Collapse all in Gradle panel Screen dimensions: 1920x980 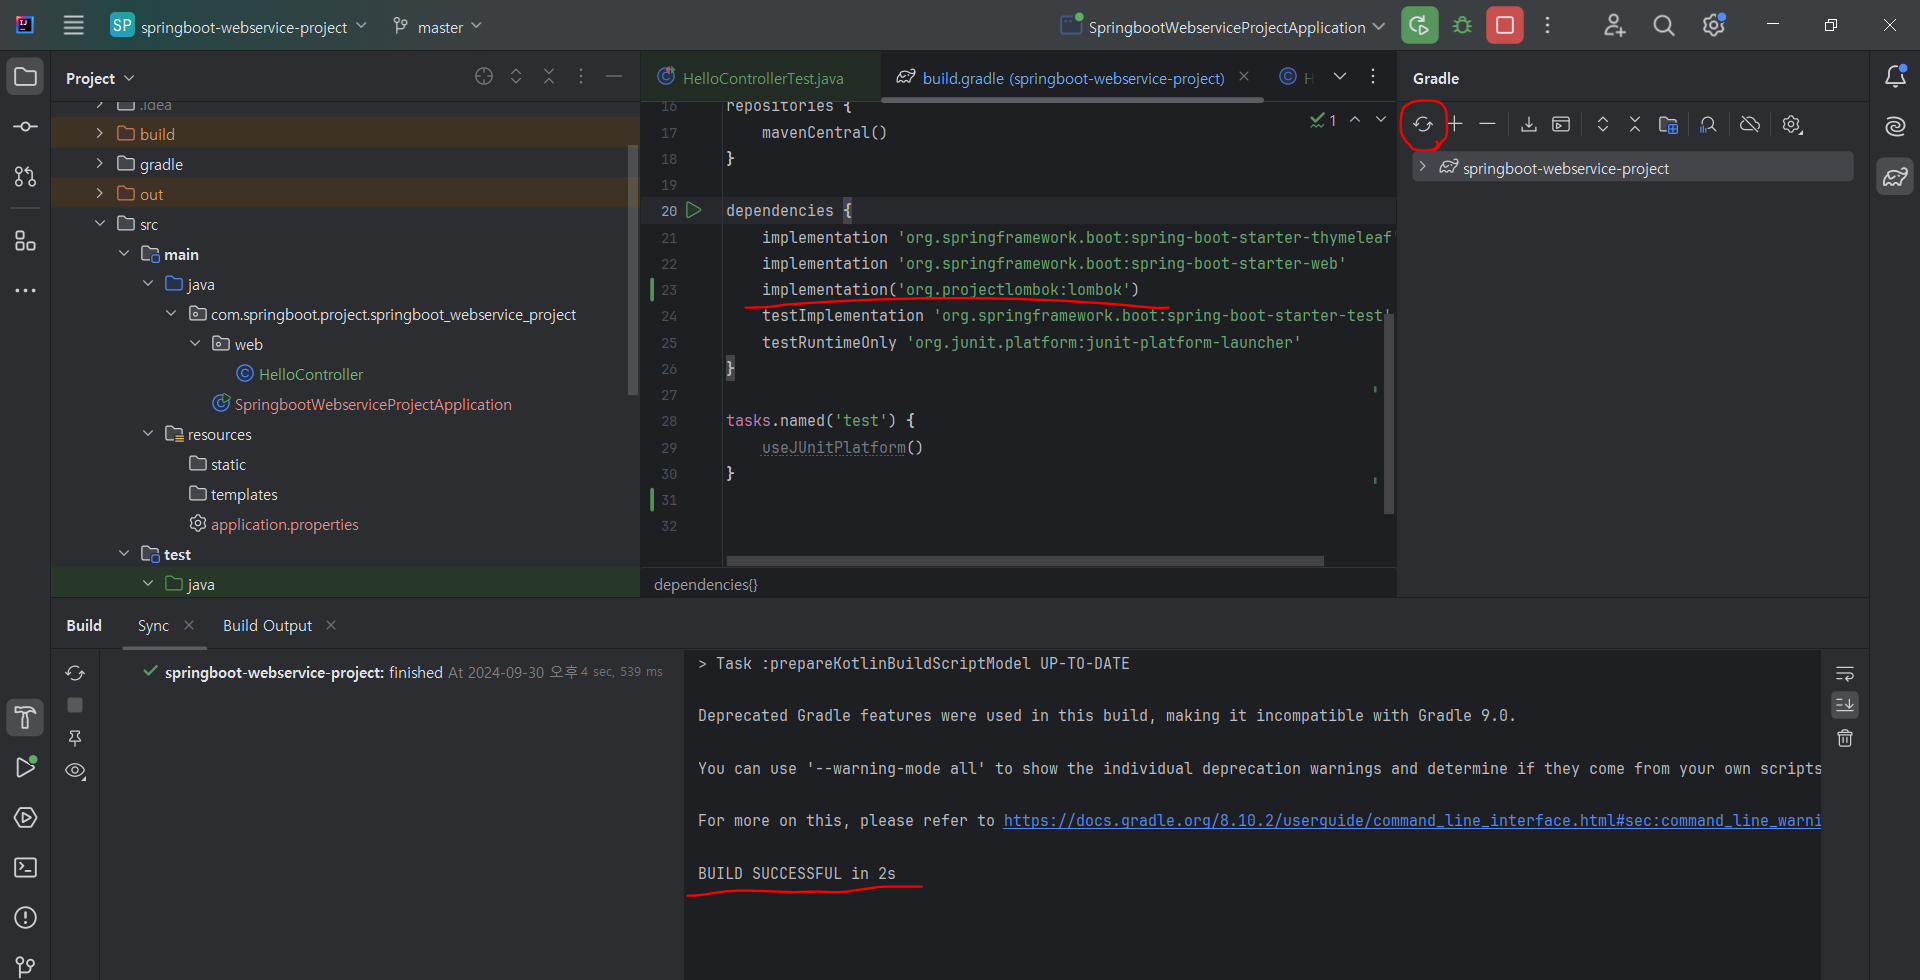[1635, 124]
